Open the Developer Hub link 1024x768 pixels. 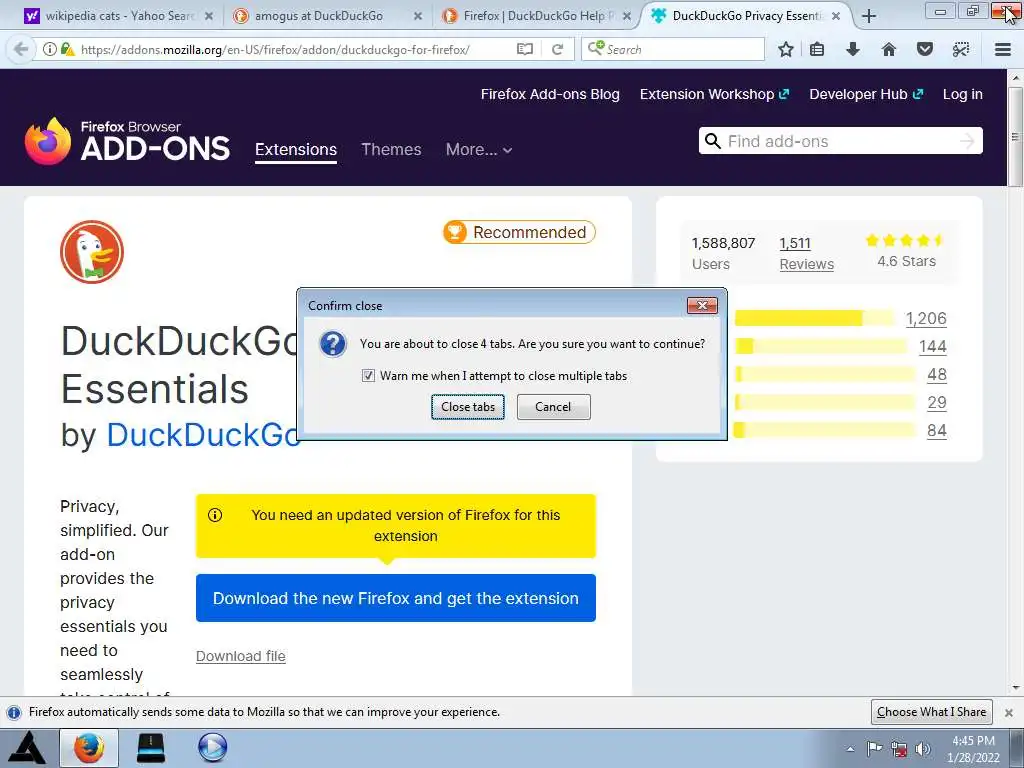tap(866, 94)
